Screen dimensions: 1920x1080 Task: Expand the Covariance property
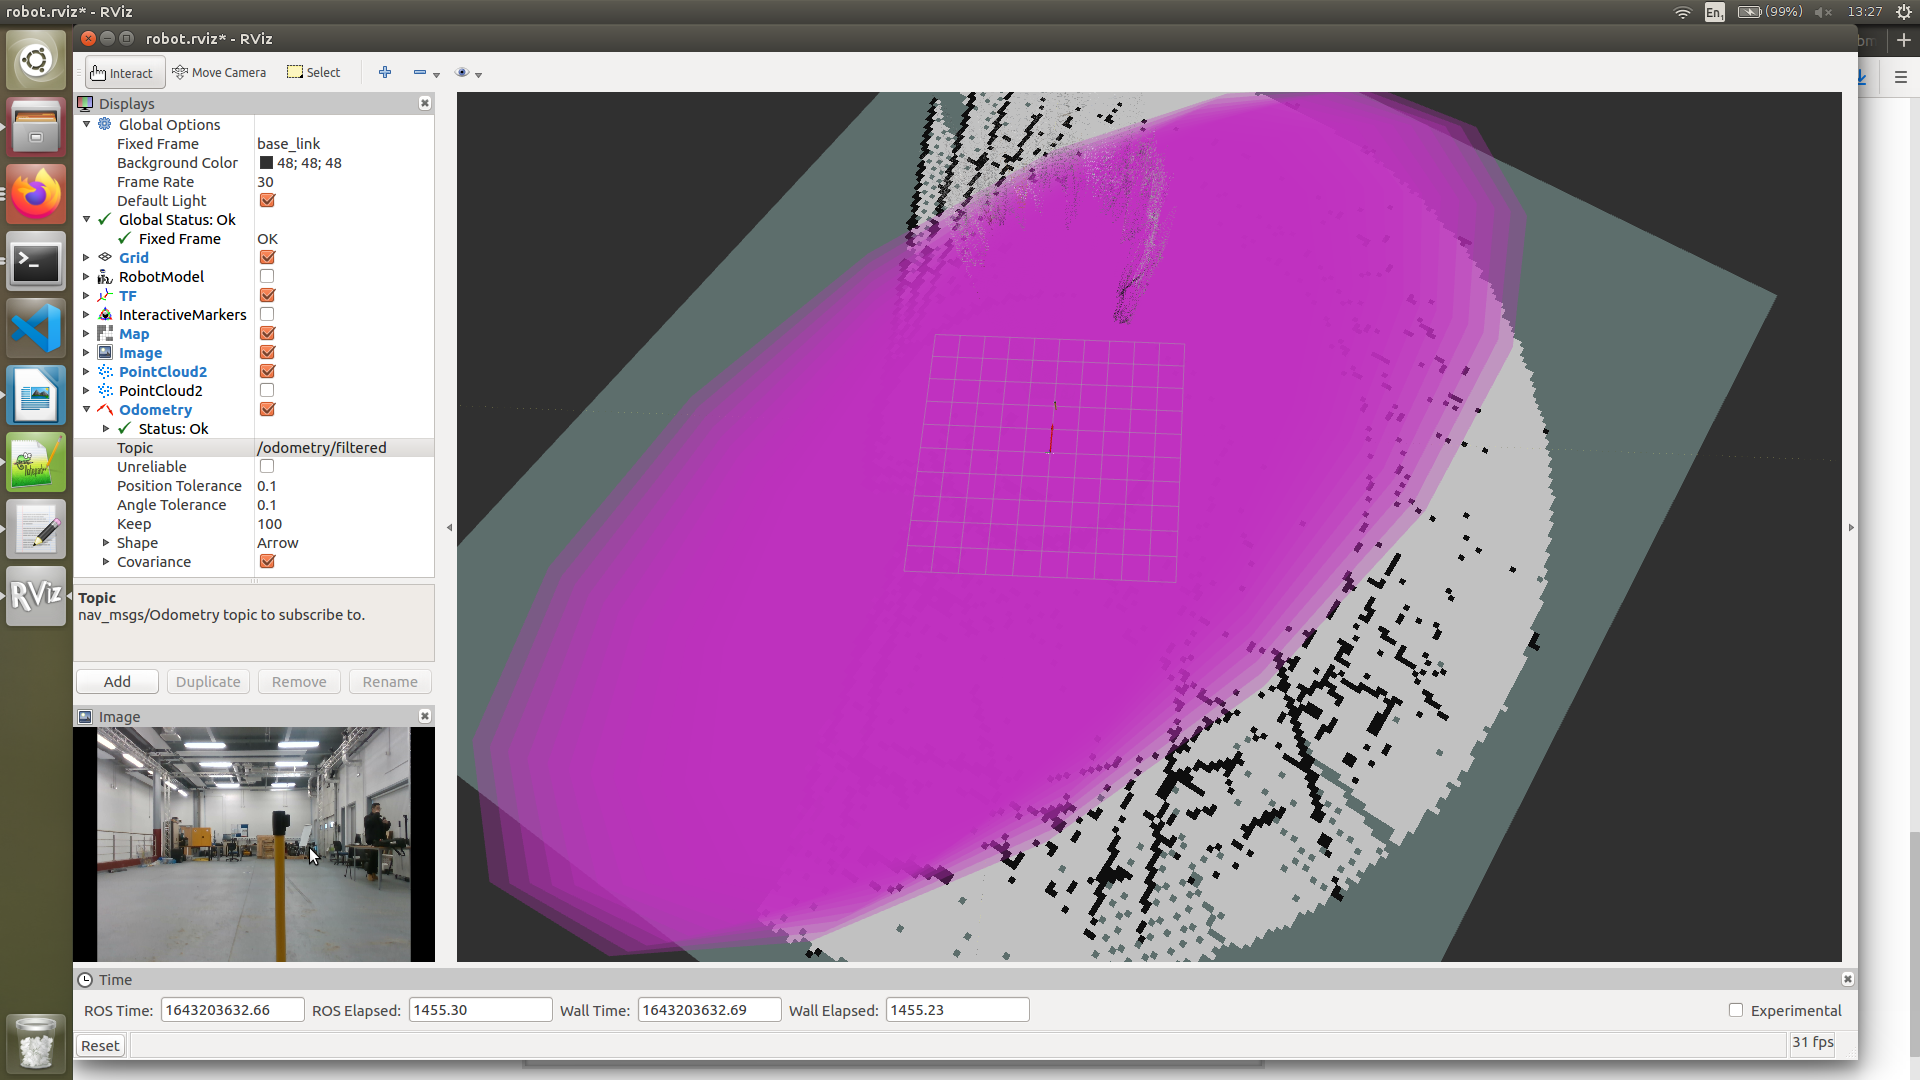click(x=106, y=561)
